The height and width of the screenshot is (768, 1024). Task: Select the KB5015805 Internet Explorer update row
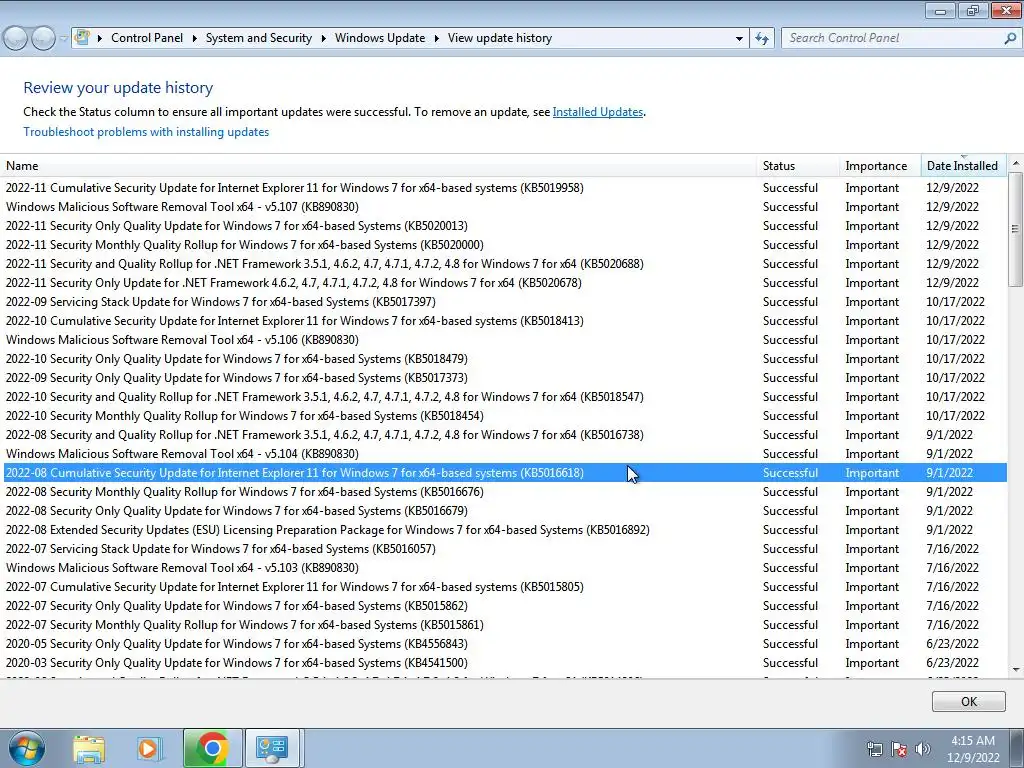pos(505,586)
